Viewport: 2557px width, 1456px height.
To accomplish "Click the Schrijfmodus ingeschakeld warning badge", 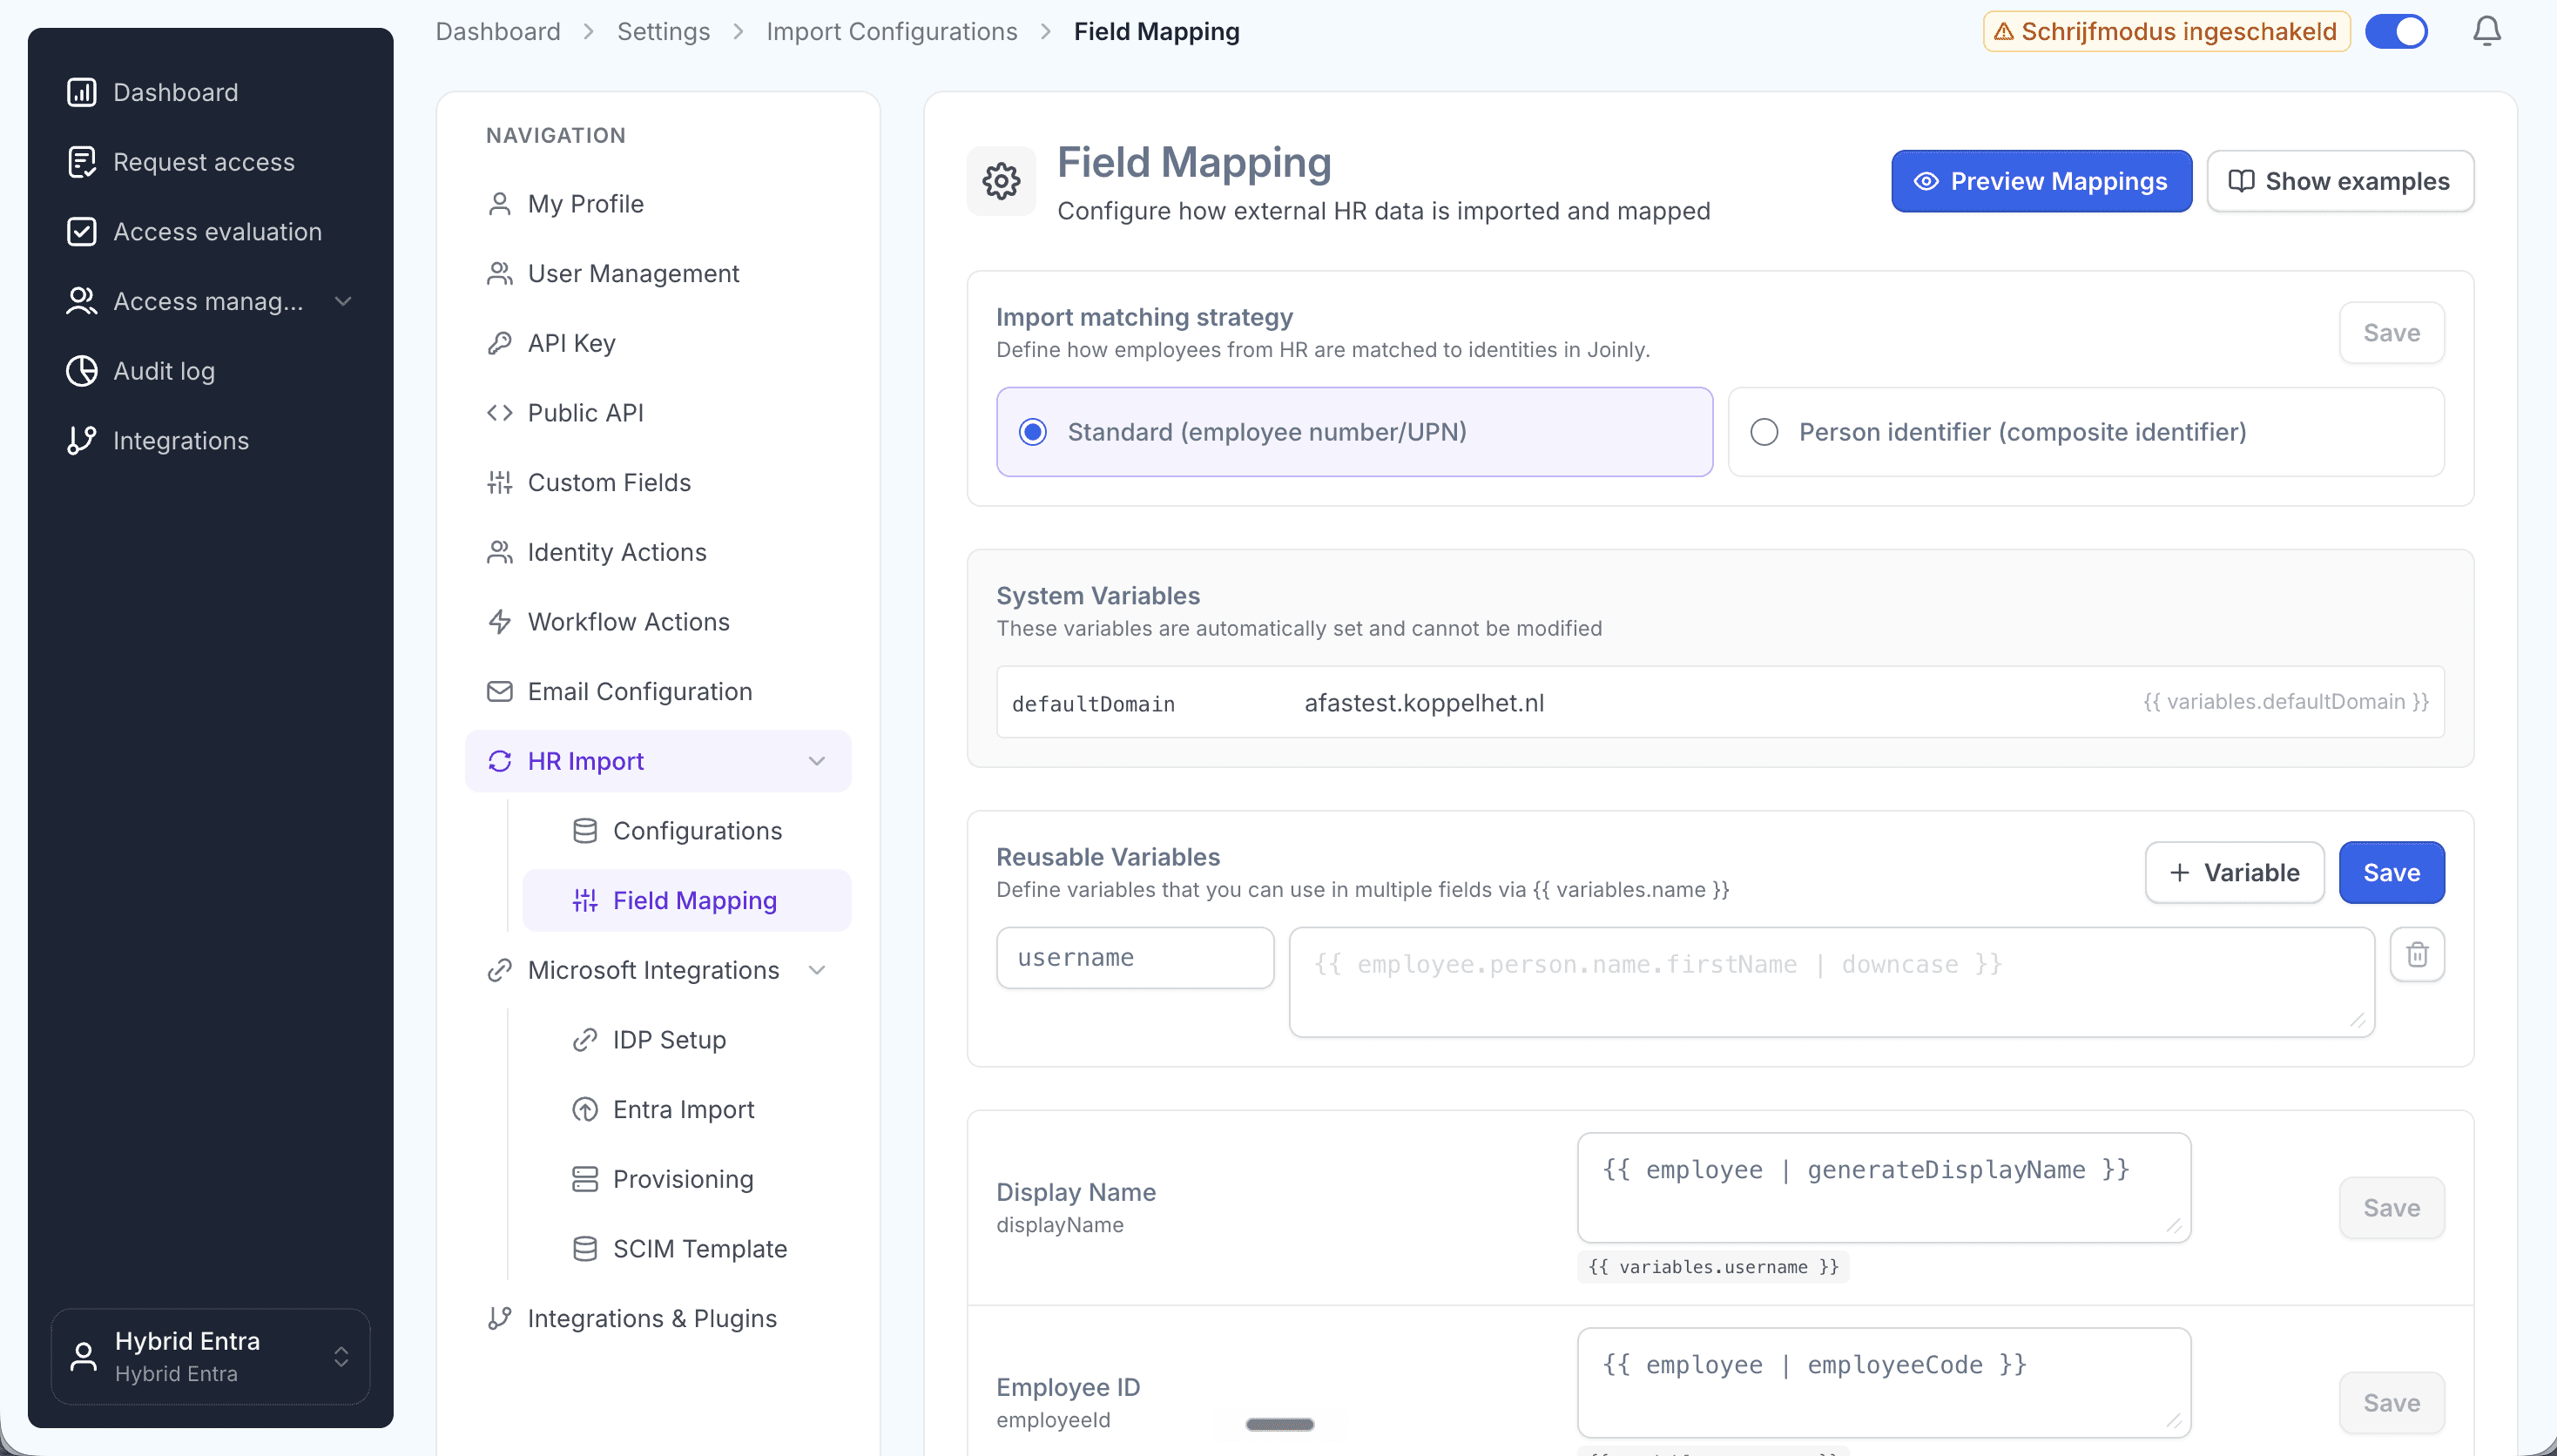I will click(2166, 31).
